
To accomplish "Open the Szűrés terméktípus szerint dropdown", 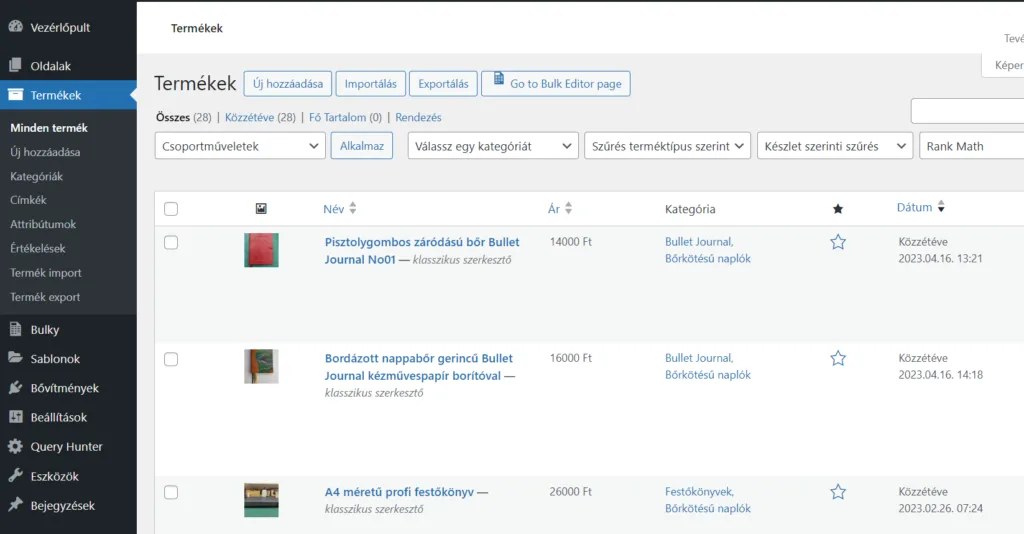I will [x=667, y=146].
